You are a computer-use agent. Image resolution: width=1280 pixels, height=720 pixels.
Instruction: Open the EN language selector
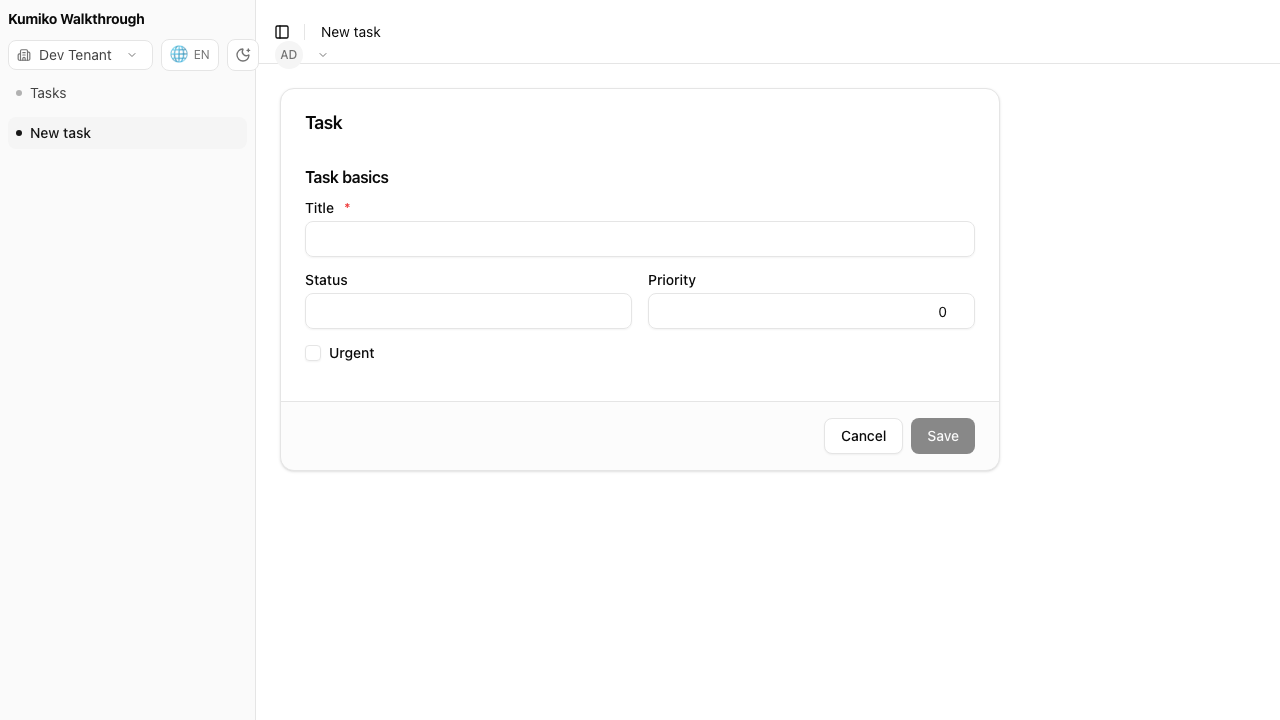point(190,55)
